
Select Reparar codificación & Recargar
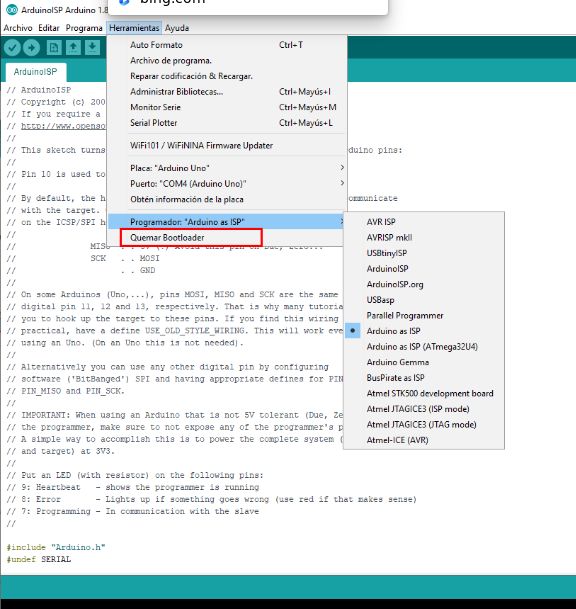click(226, 76)
